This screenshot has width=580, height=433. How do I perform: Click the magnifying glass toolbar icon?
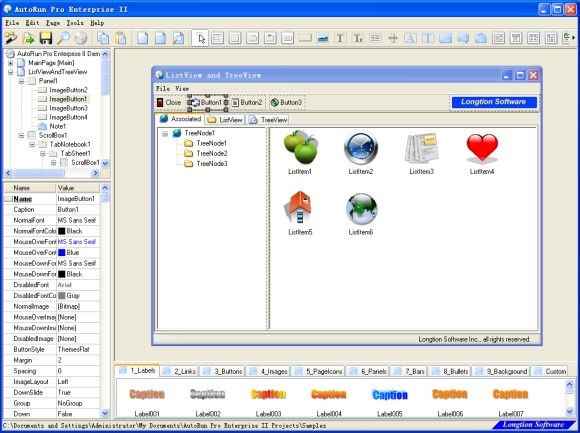[x=63, y=38]
